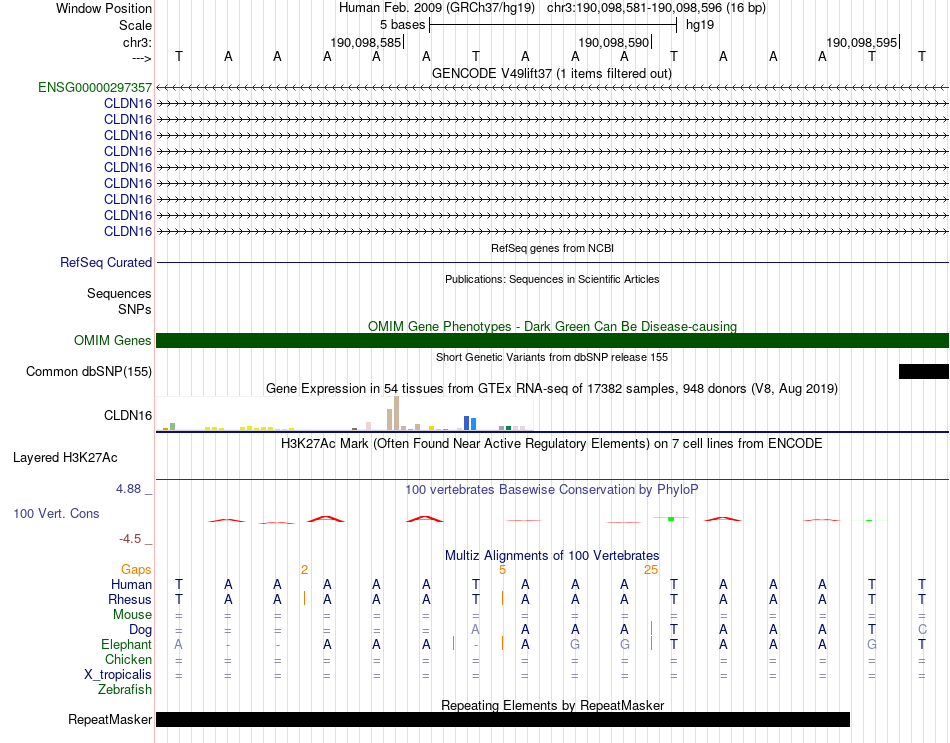Click the 190,098,590 ruler coordinate
This screenshot has width=950, height=743.
pos(614,42)
